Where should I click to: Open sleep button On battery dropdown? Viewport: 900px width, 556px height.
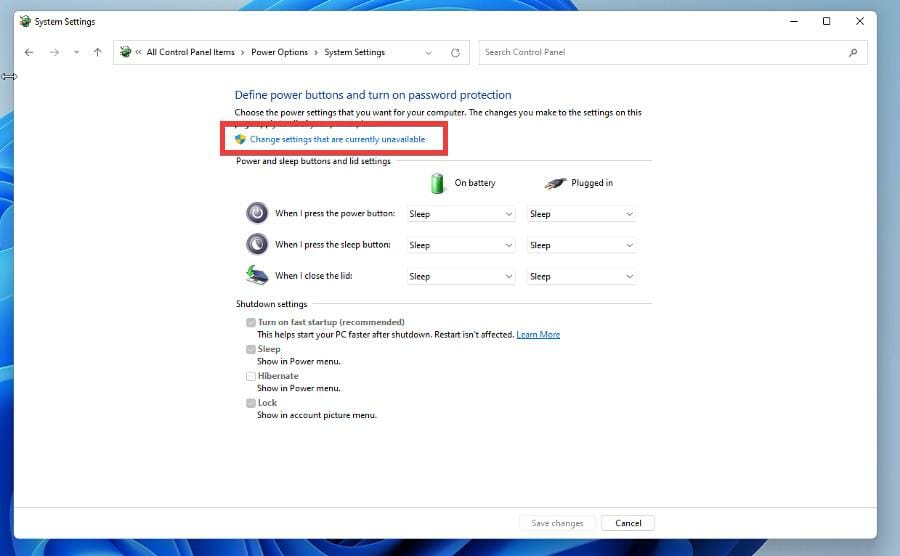[461, 245]
